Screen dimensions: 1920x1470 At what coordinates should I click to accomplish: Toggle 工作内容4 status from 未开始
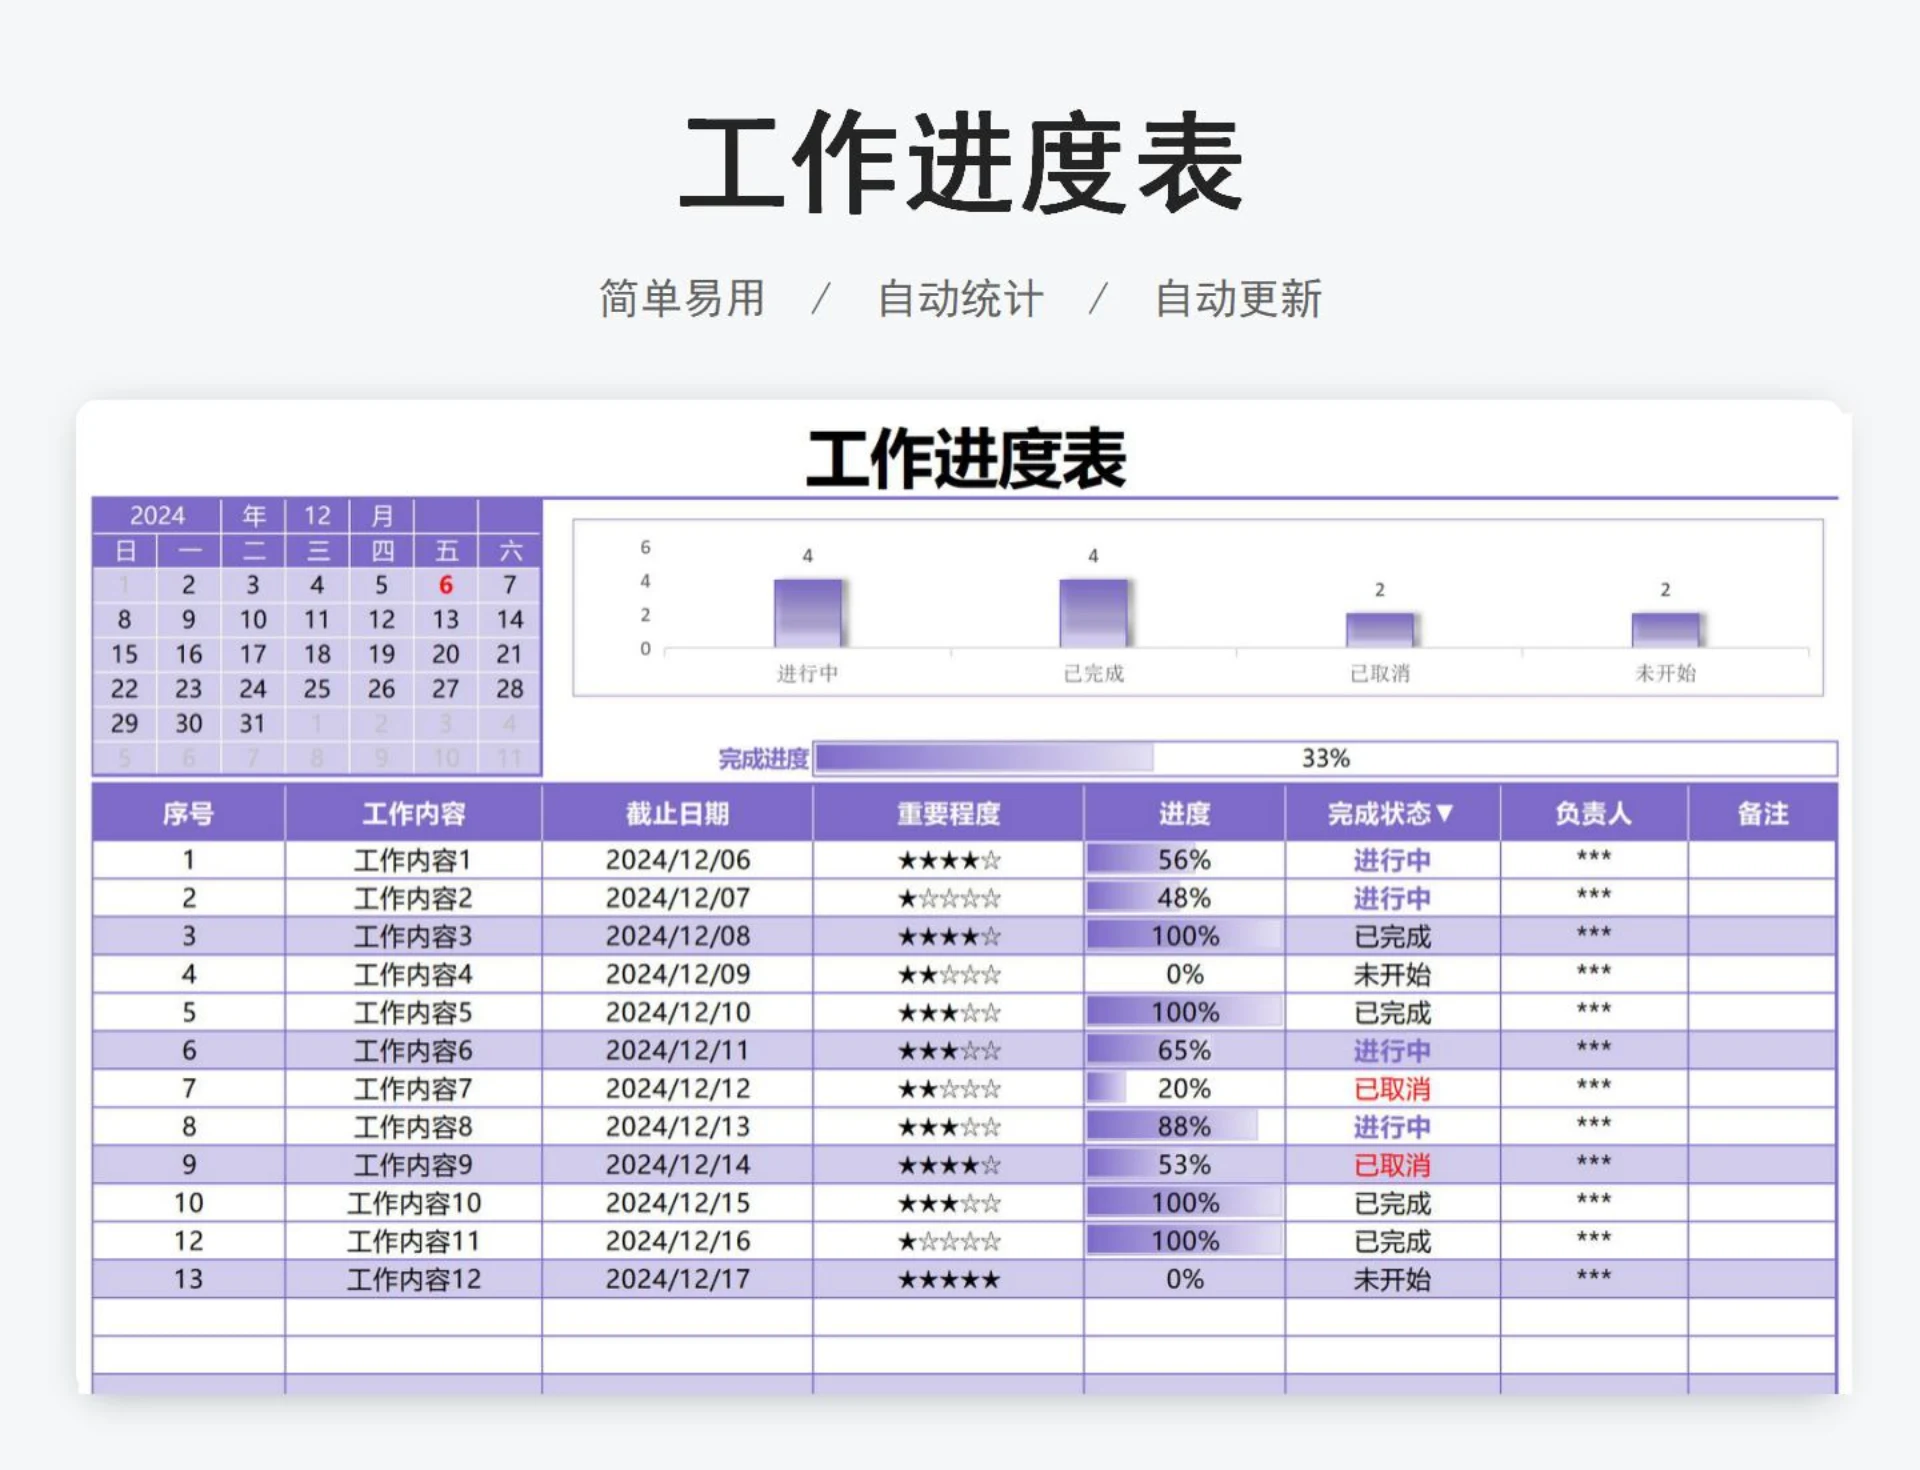[x=1393, y=973]
